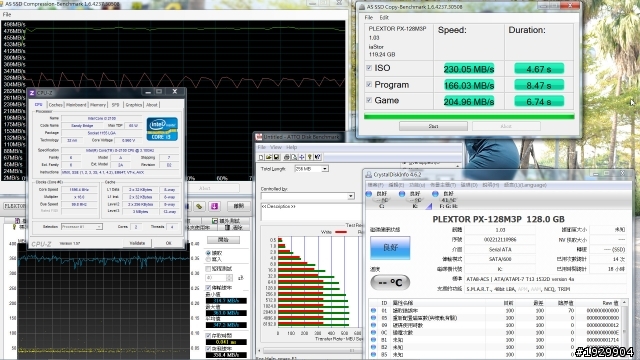Click the status dot of SMART attribute 0C
Viewport: 640px width, 360px height.
tap(373, 333)
